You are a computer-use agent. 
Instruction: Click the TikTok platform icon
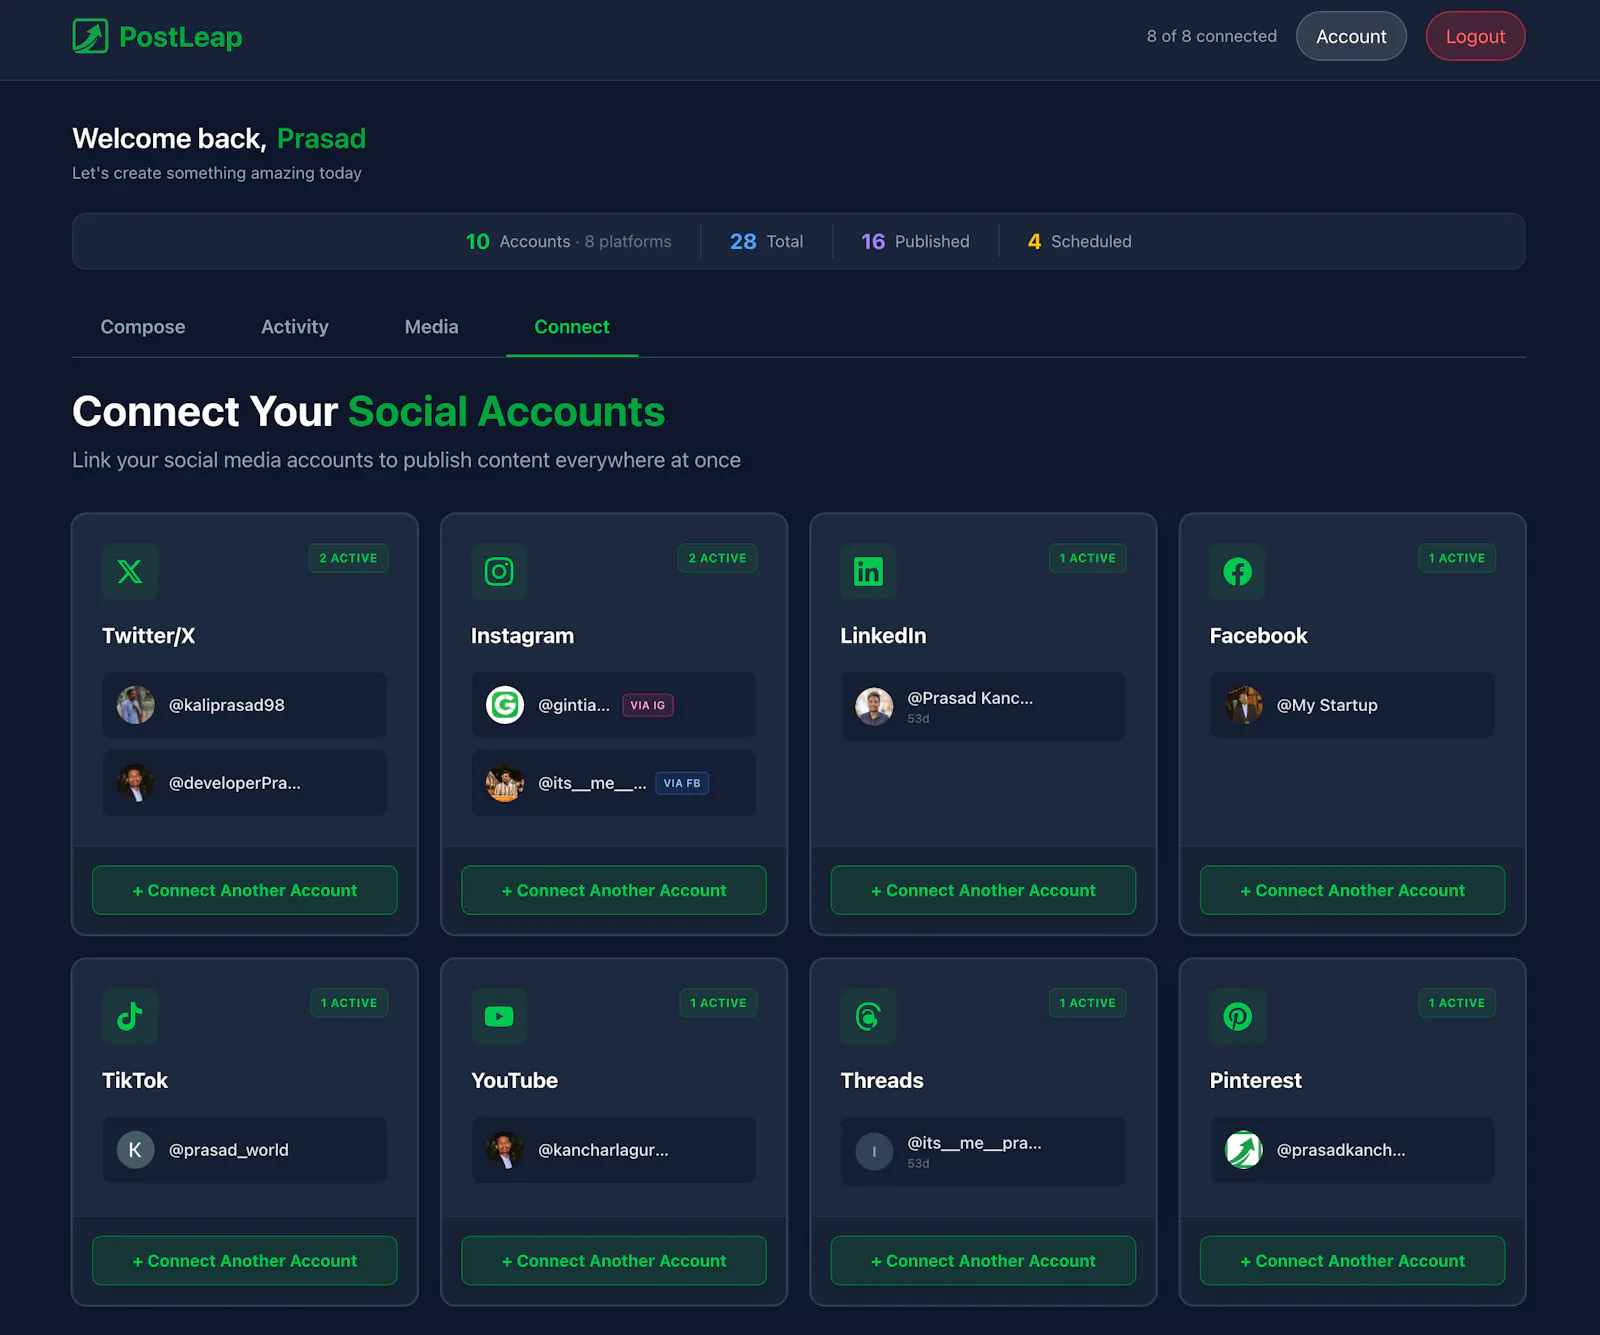click(x=130, y=1016)
